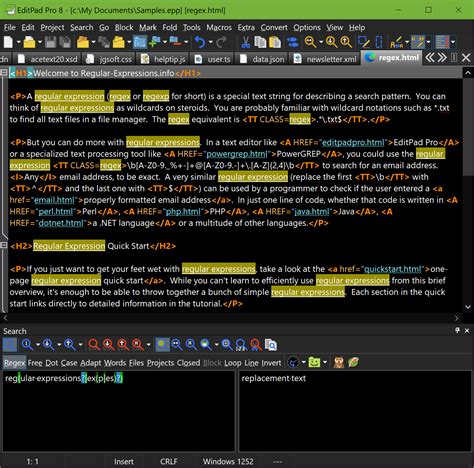Screen dimensions: 474x468
Task: Toggle highlight matches yellow-dot button
Action: click(162, 344)
